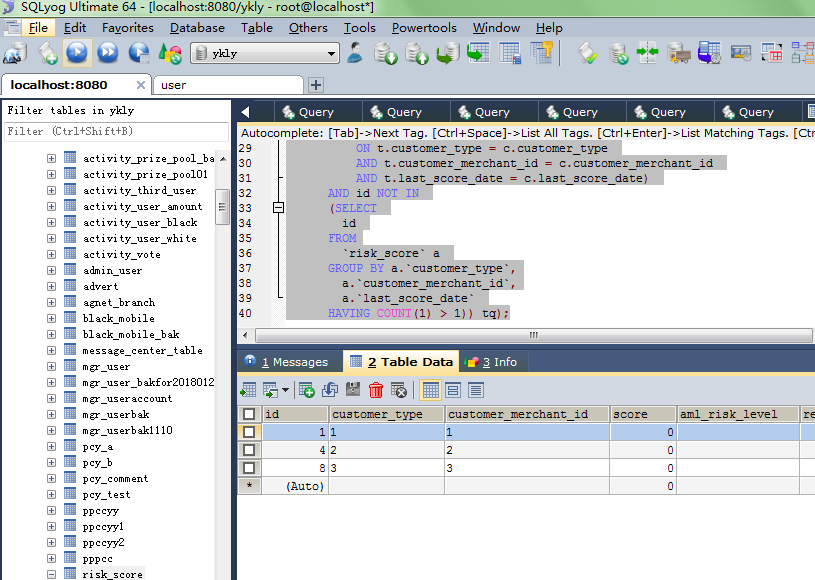Click table with clock scheduled icon
The image size is (815, 580).
click(x=709, y=53)
